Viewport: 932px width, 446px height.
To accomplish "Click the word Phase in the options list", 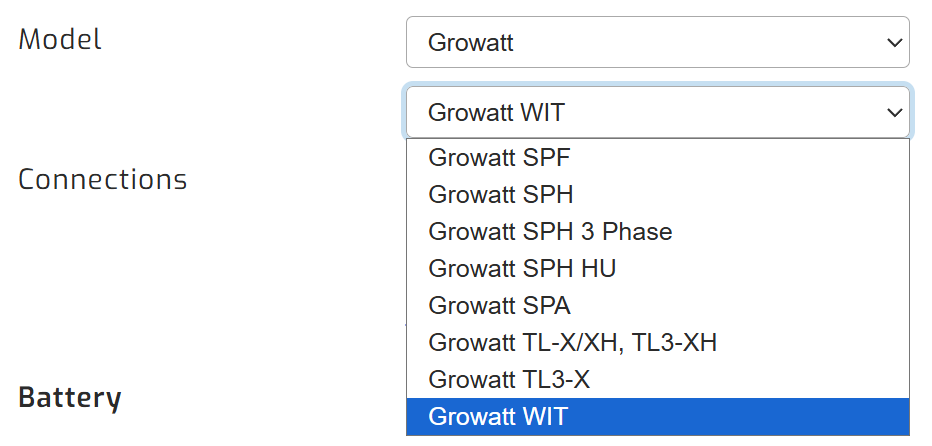I will pyautogui.click(x=639, y=232).
